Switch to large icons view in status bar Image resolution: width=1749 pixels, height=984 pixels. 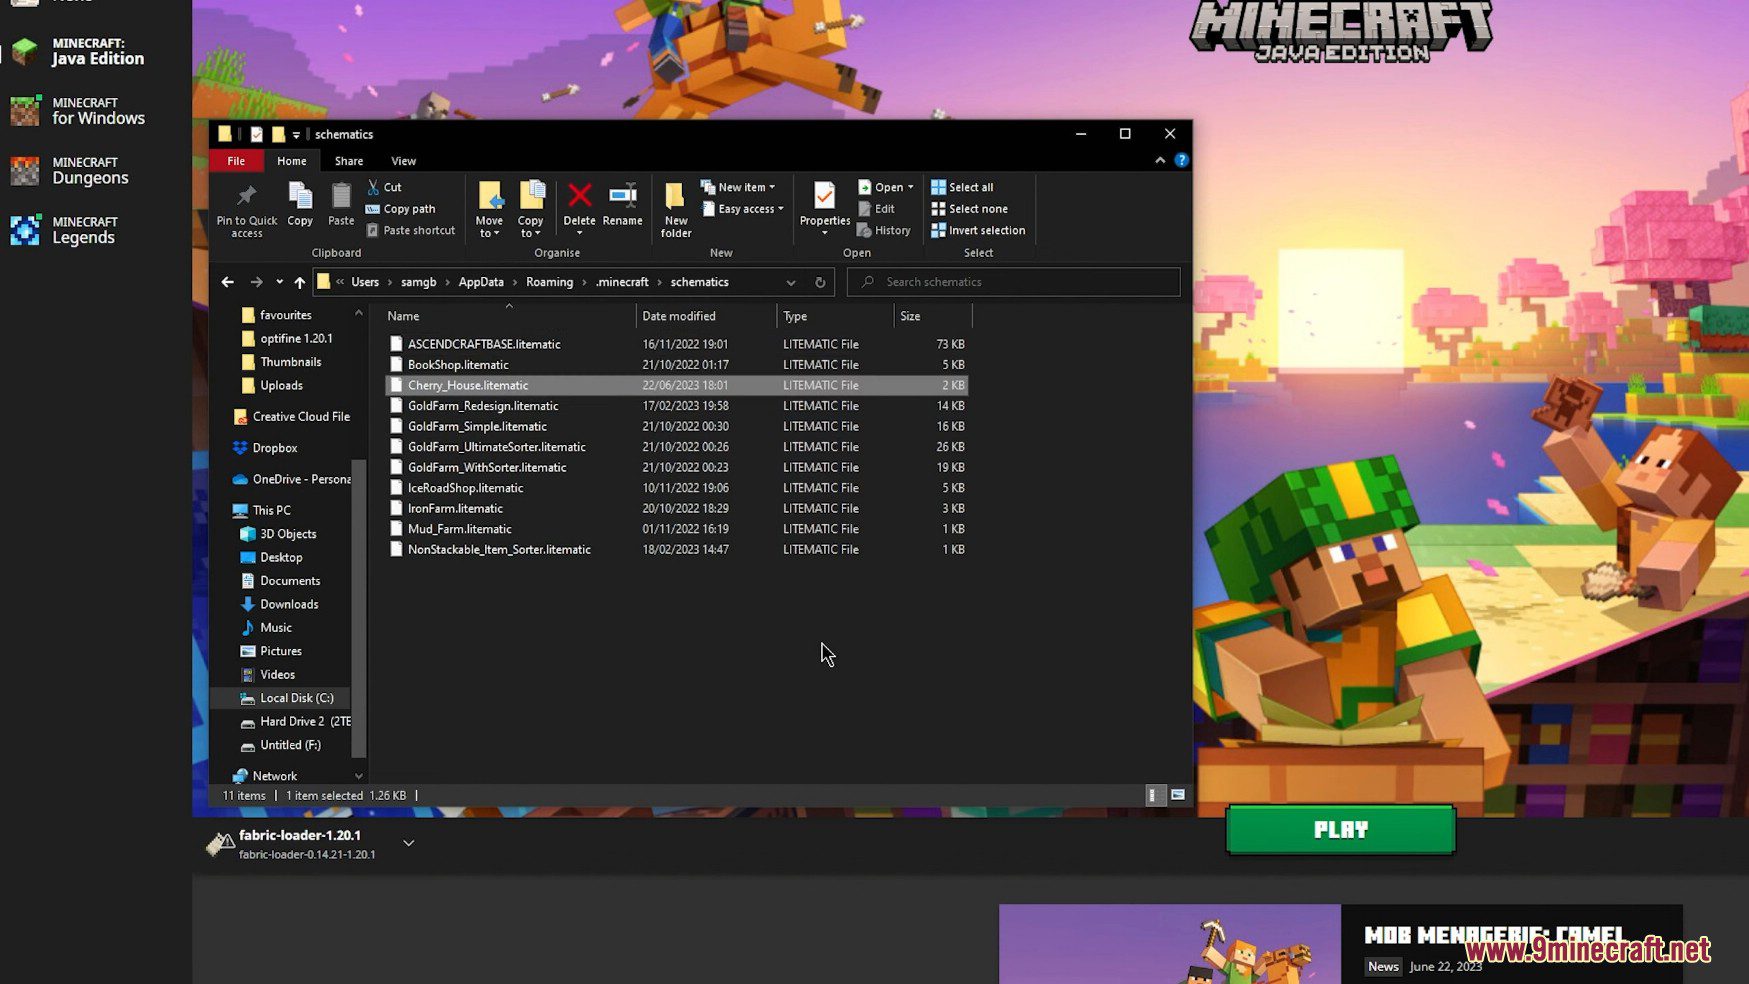[x=1178, y=795]
